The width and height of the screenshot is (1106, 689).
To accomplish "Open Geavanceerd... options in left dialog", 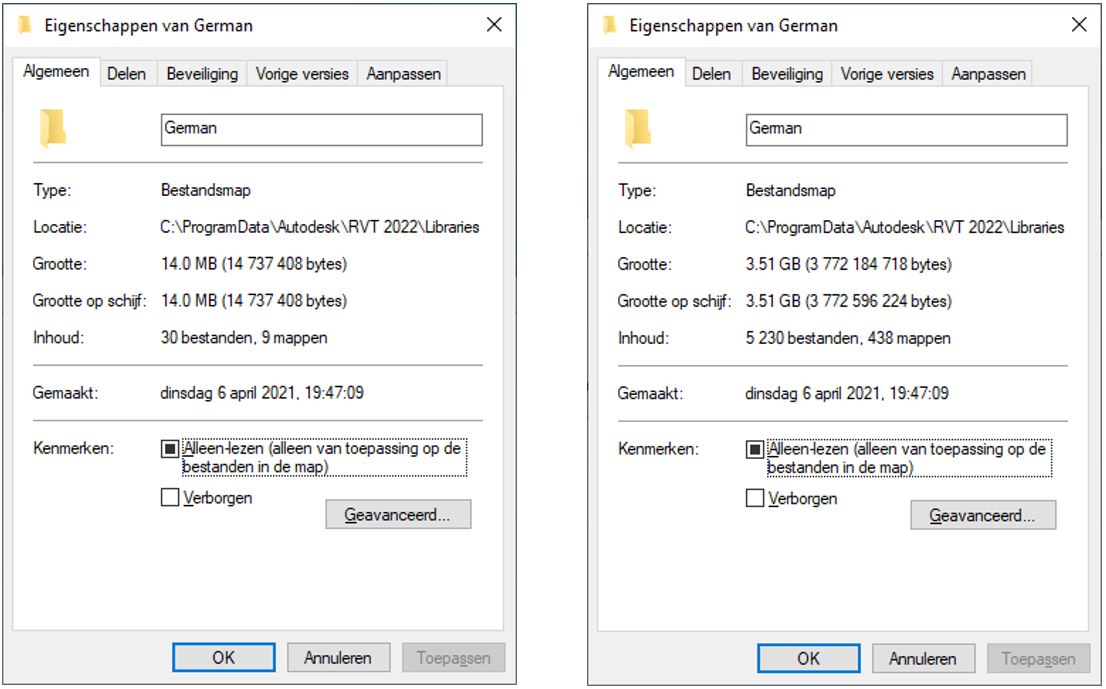I will (398, 515).
